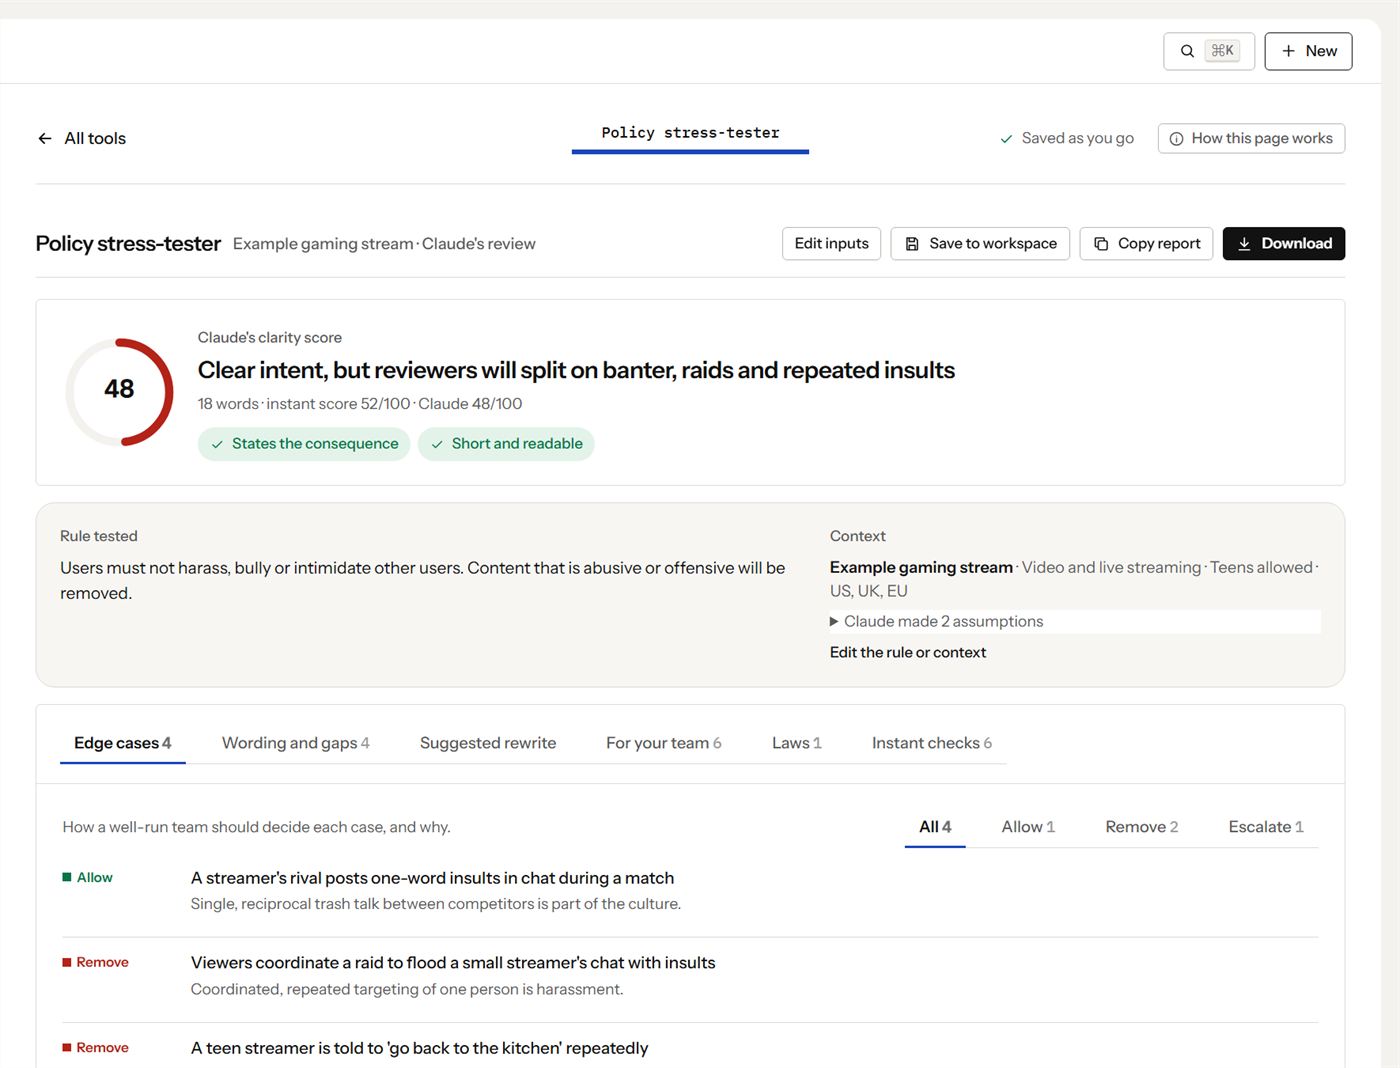Click the floppy disk save icon
This screenshot has width=1400, height=1068.
click(x=912, y=244)
